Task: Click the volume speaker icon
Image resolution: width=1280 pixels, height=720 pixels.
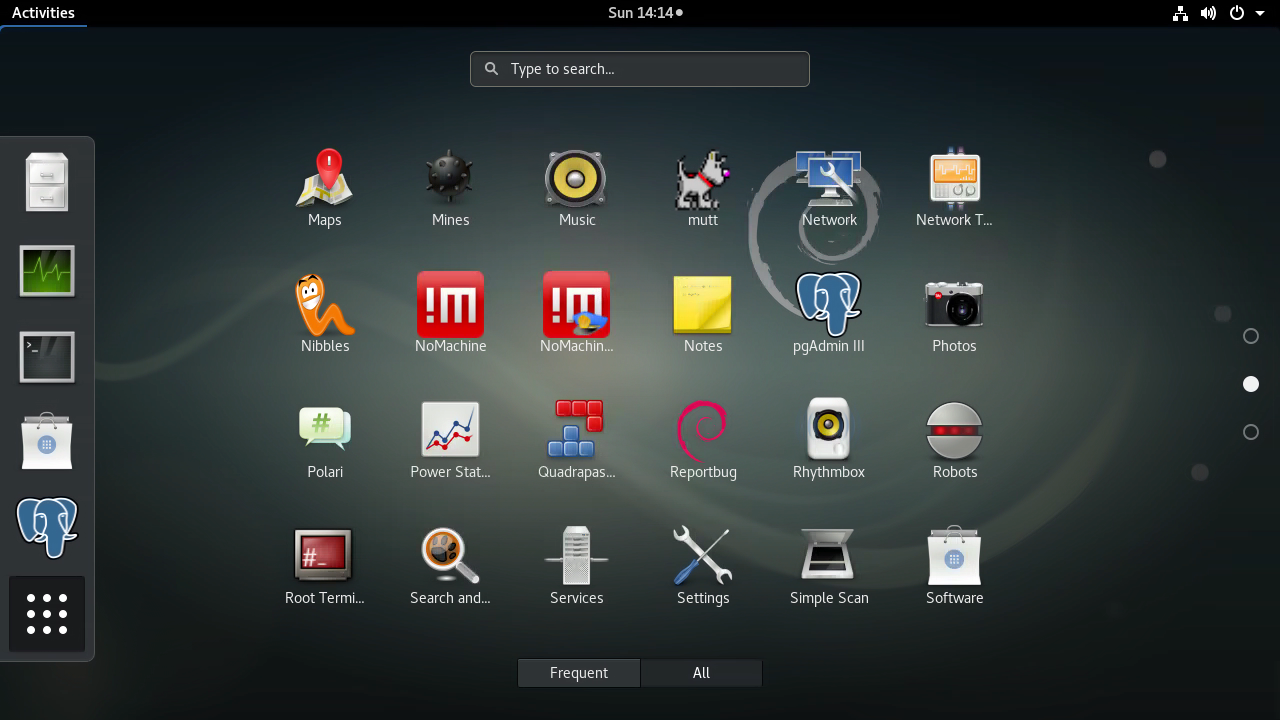Action: point(1208,13)
